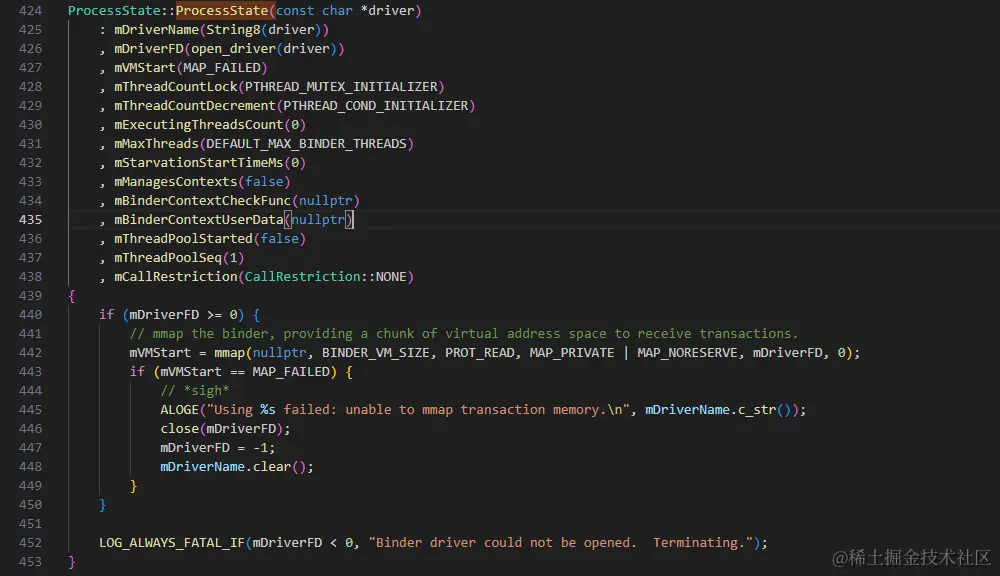Click line number 435 in the gutter
This screenshot has width=1000, height=576.
click(x=30, y=220)
